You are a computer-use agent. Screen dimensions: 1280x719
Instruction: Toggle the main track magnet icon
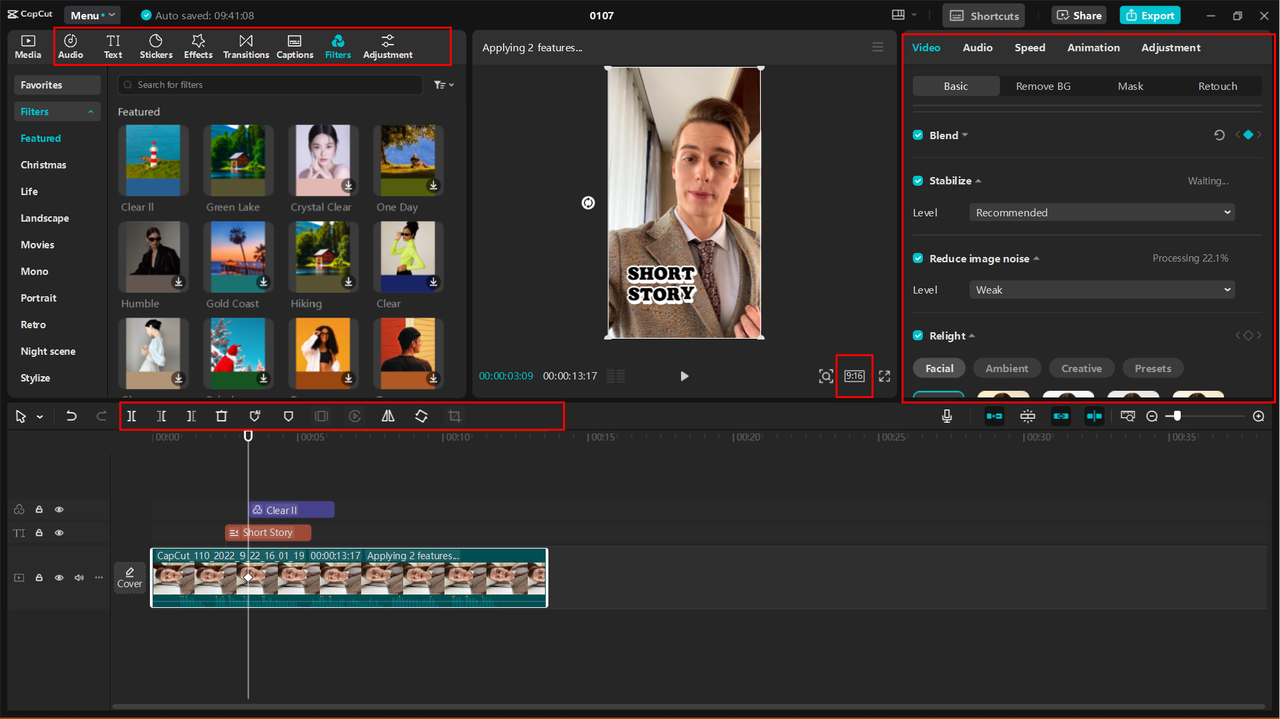tap(994, 416)
